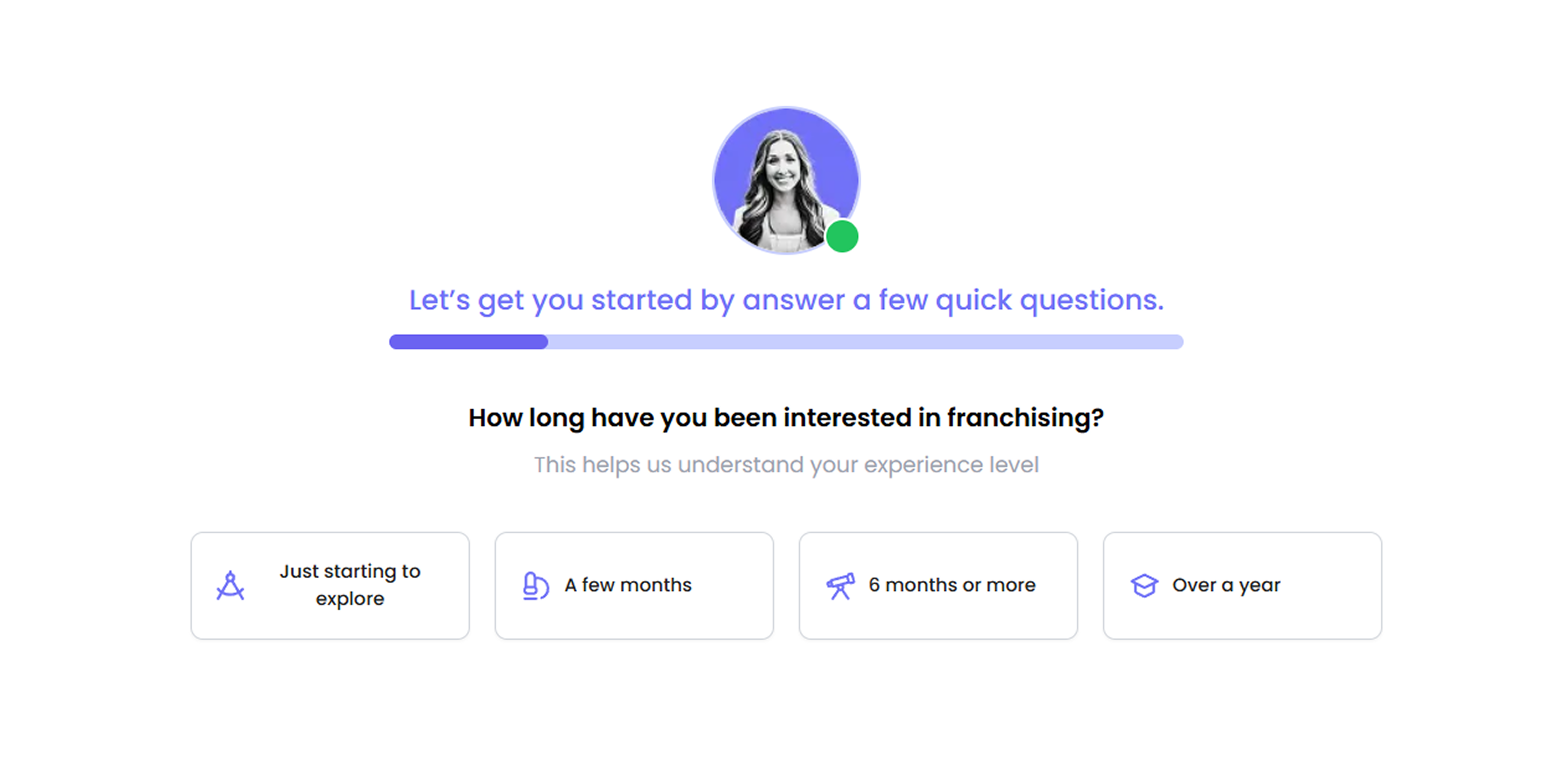Pick the "6 months or more" option

pyautogui.click(x=938, y=586)
